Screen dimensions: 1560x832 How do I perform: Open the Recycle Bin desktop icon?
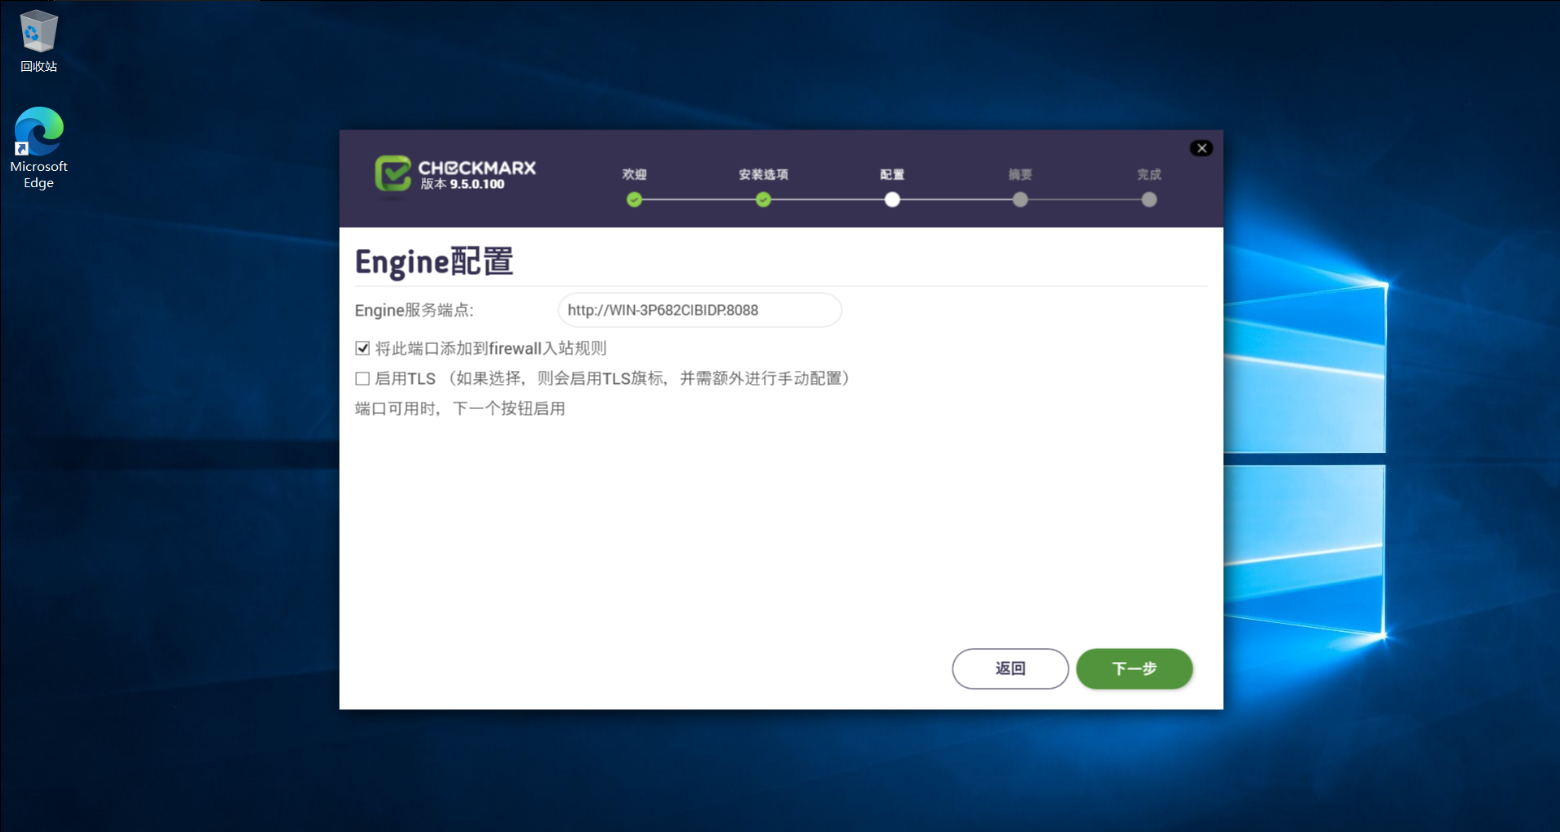pyautogui.click(x=39, y=42)
